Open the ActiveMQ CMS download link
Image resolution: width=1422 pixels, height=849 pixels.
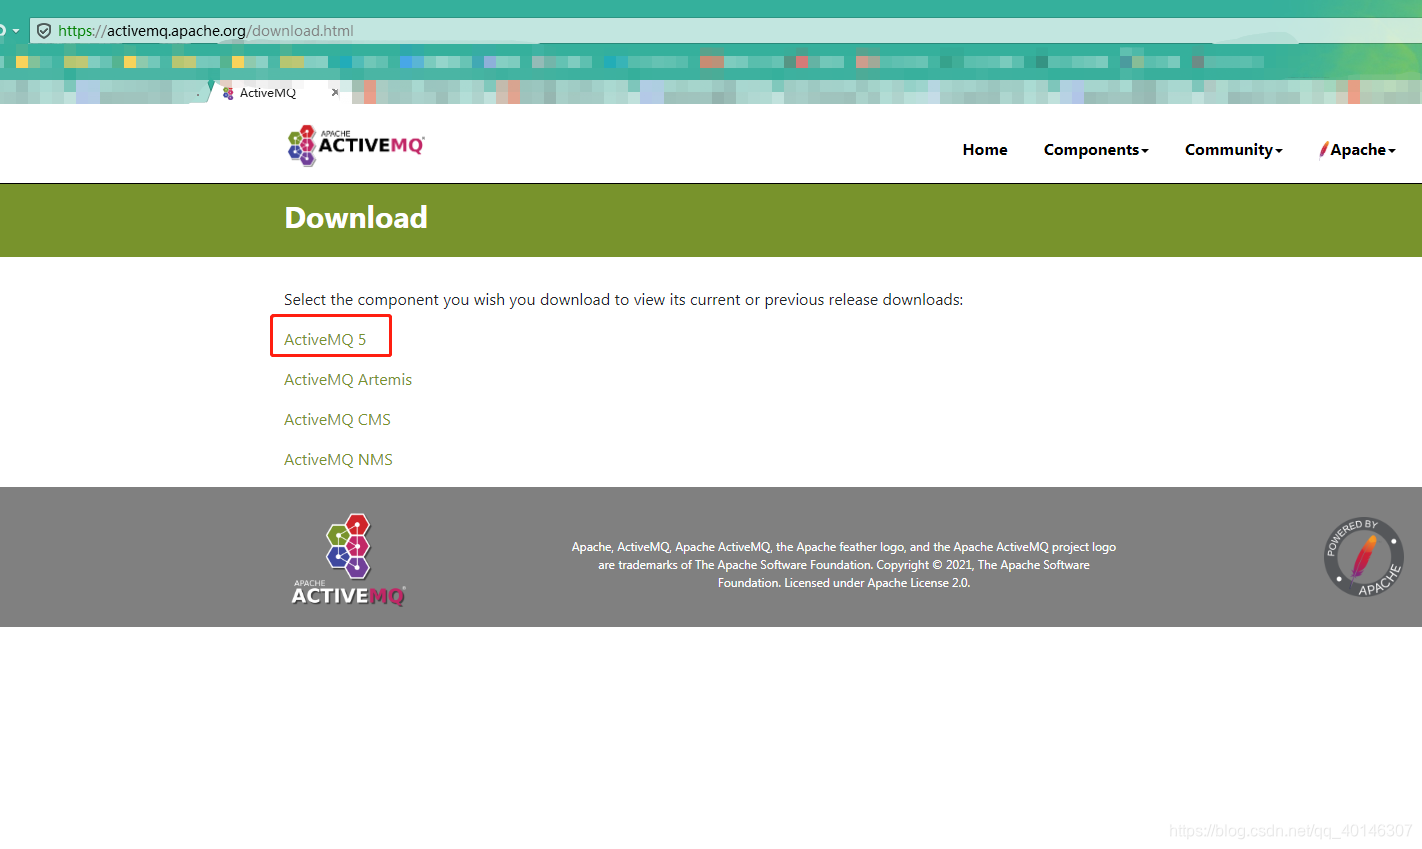click(x=337, y=419)
